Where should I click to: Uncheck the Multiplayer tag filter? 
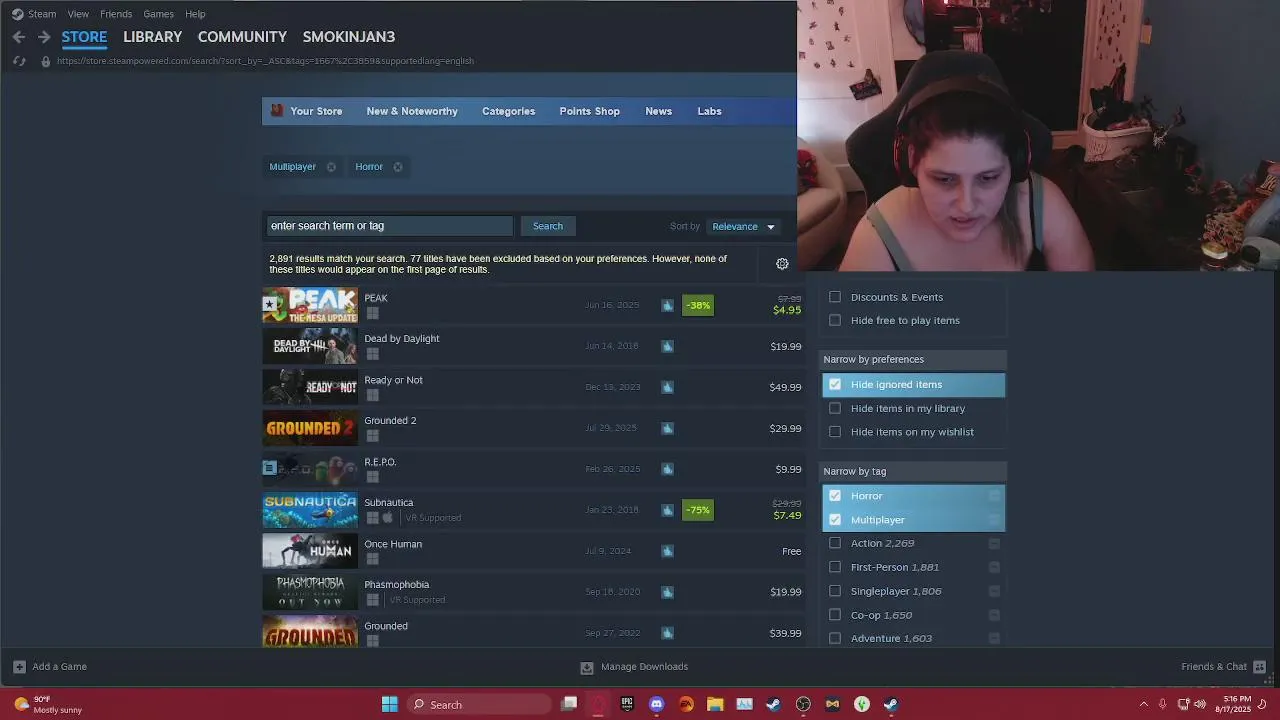pos(835,520)
